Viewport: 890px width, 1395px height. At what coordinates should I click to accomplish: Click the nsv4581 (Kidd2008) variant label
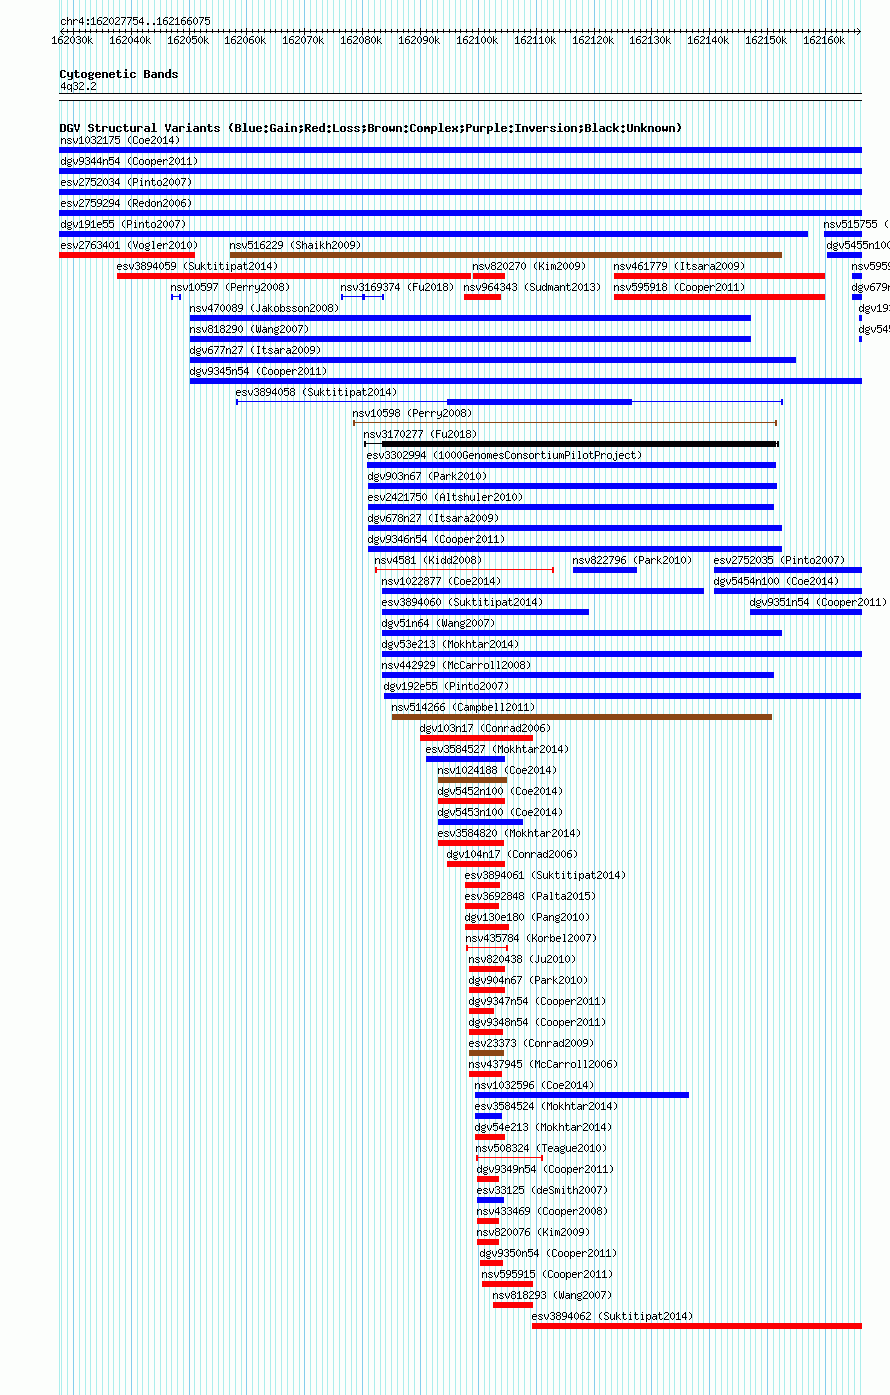(x=428, y=560)
